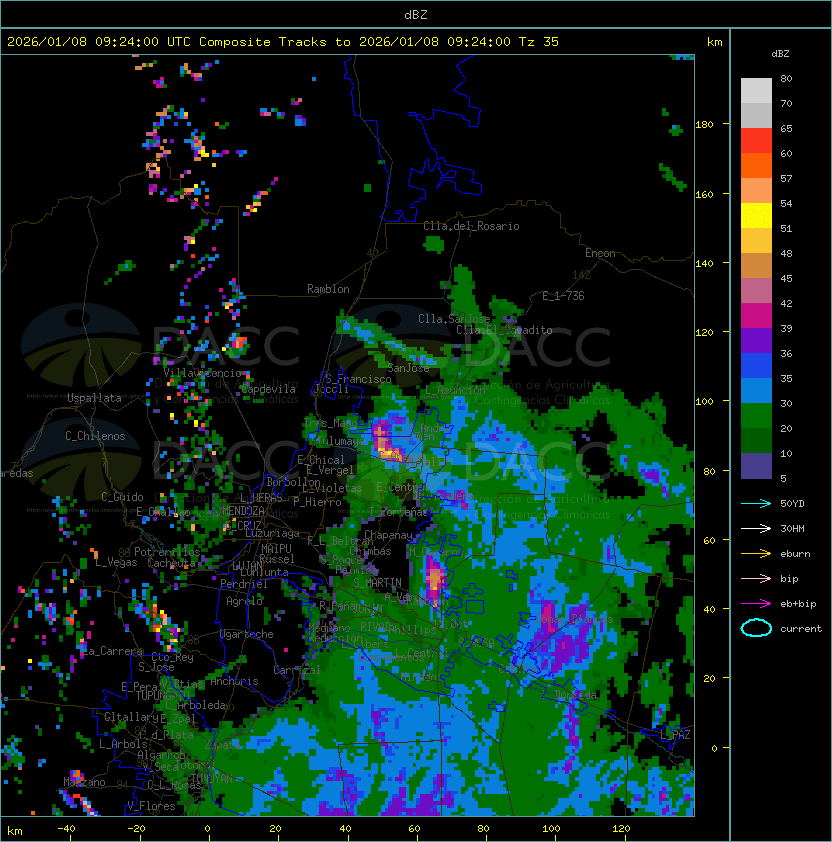Screen dimensions: 832x842
Task: Click the 'Perdriel' map label
Action: click(x=243, y=584)
